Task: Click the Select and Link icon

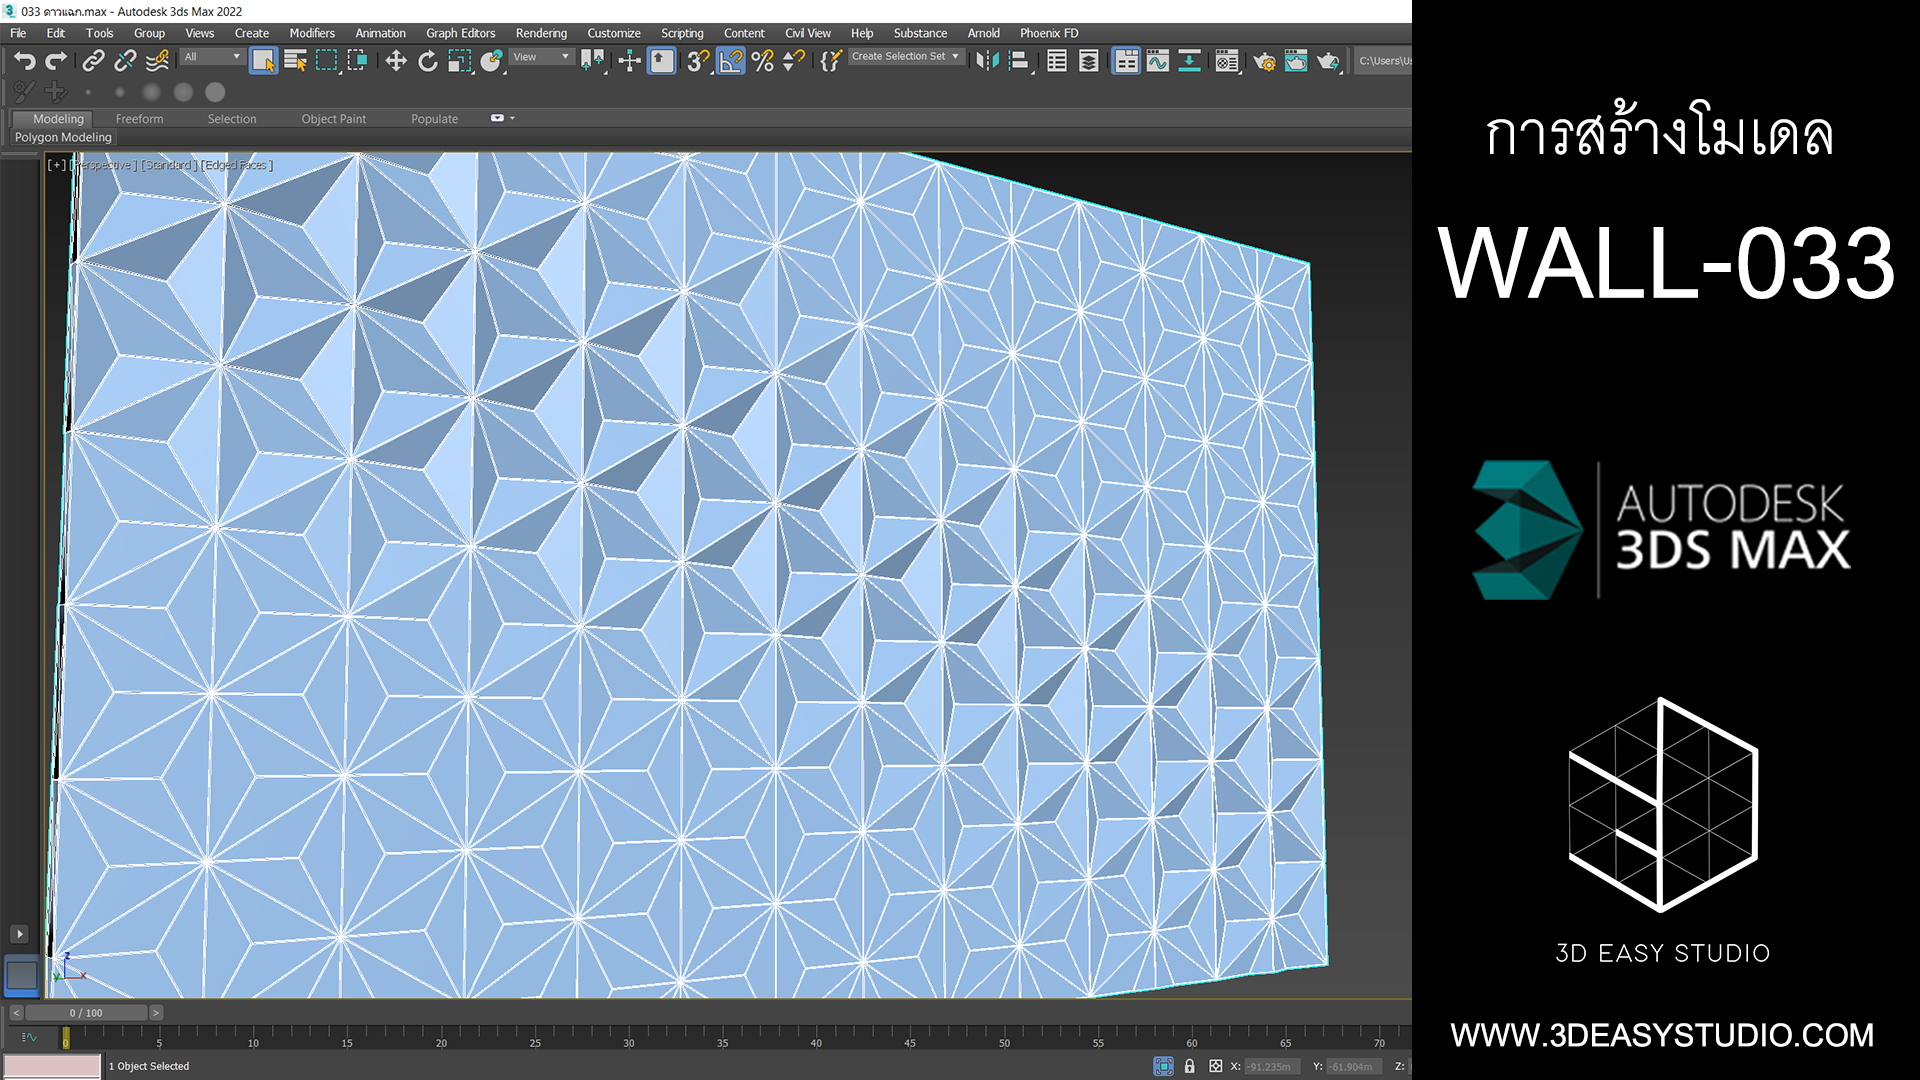Action: pyautogui.click(x=93, y=61)
